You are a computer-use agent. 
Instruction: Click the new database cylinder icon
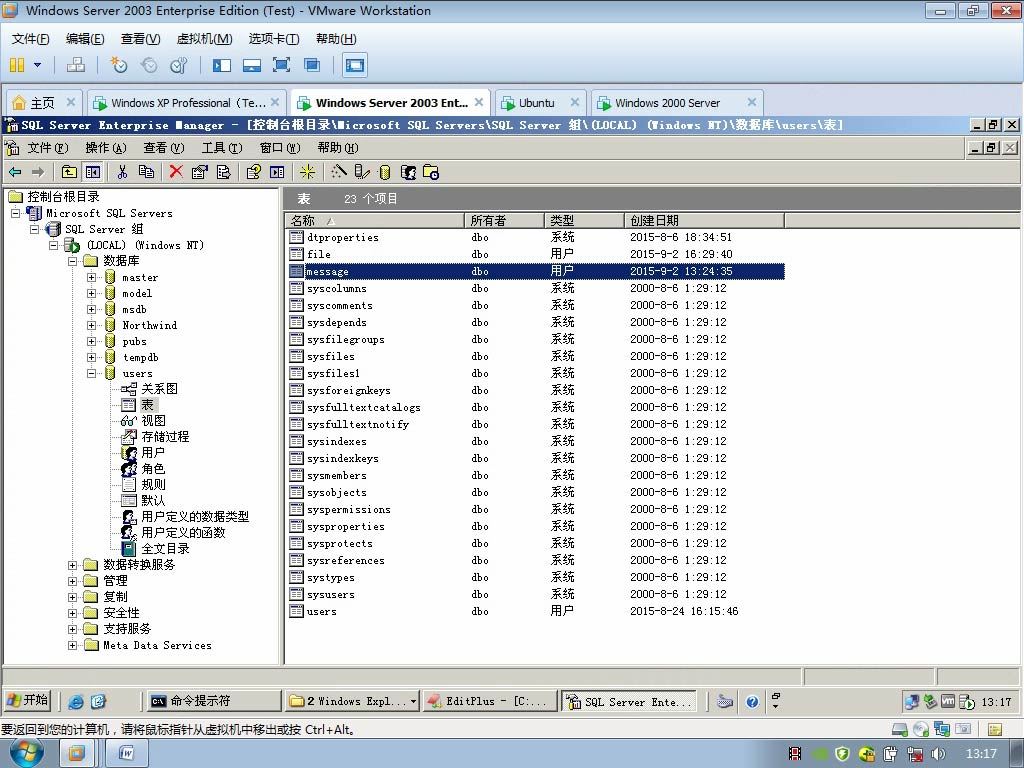[385, 172]
